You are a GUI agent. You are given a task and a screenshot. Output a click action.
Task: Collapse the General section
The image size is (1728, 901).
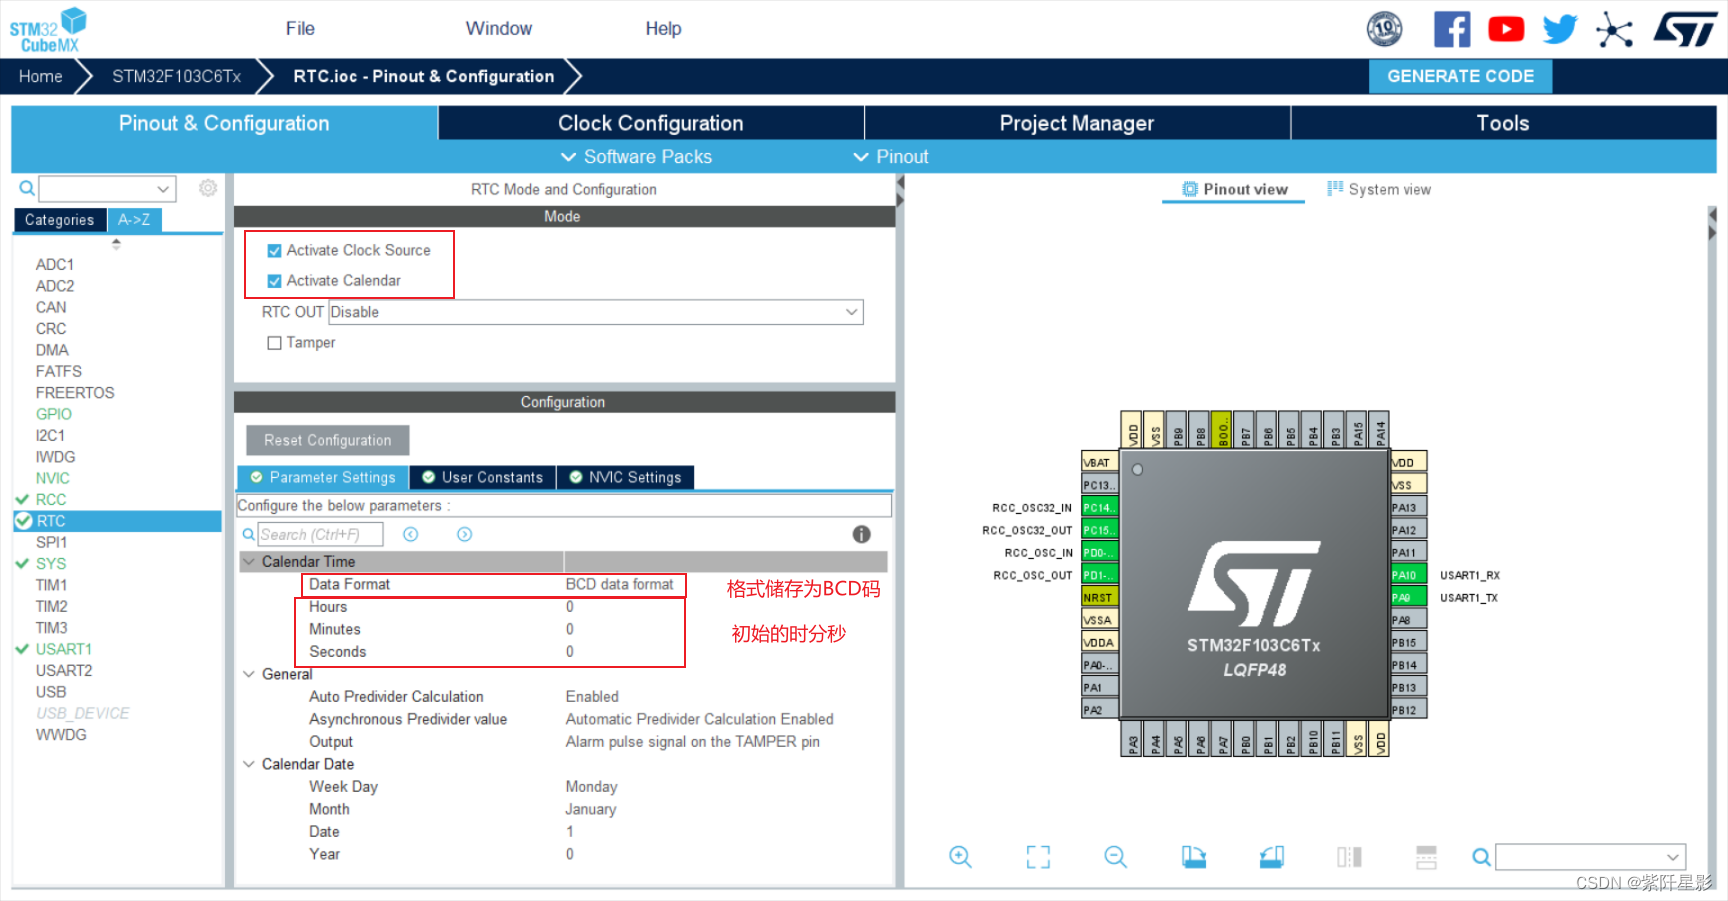point(249,674)
